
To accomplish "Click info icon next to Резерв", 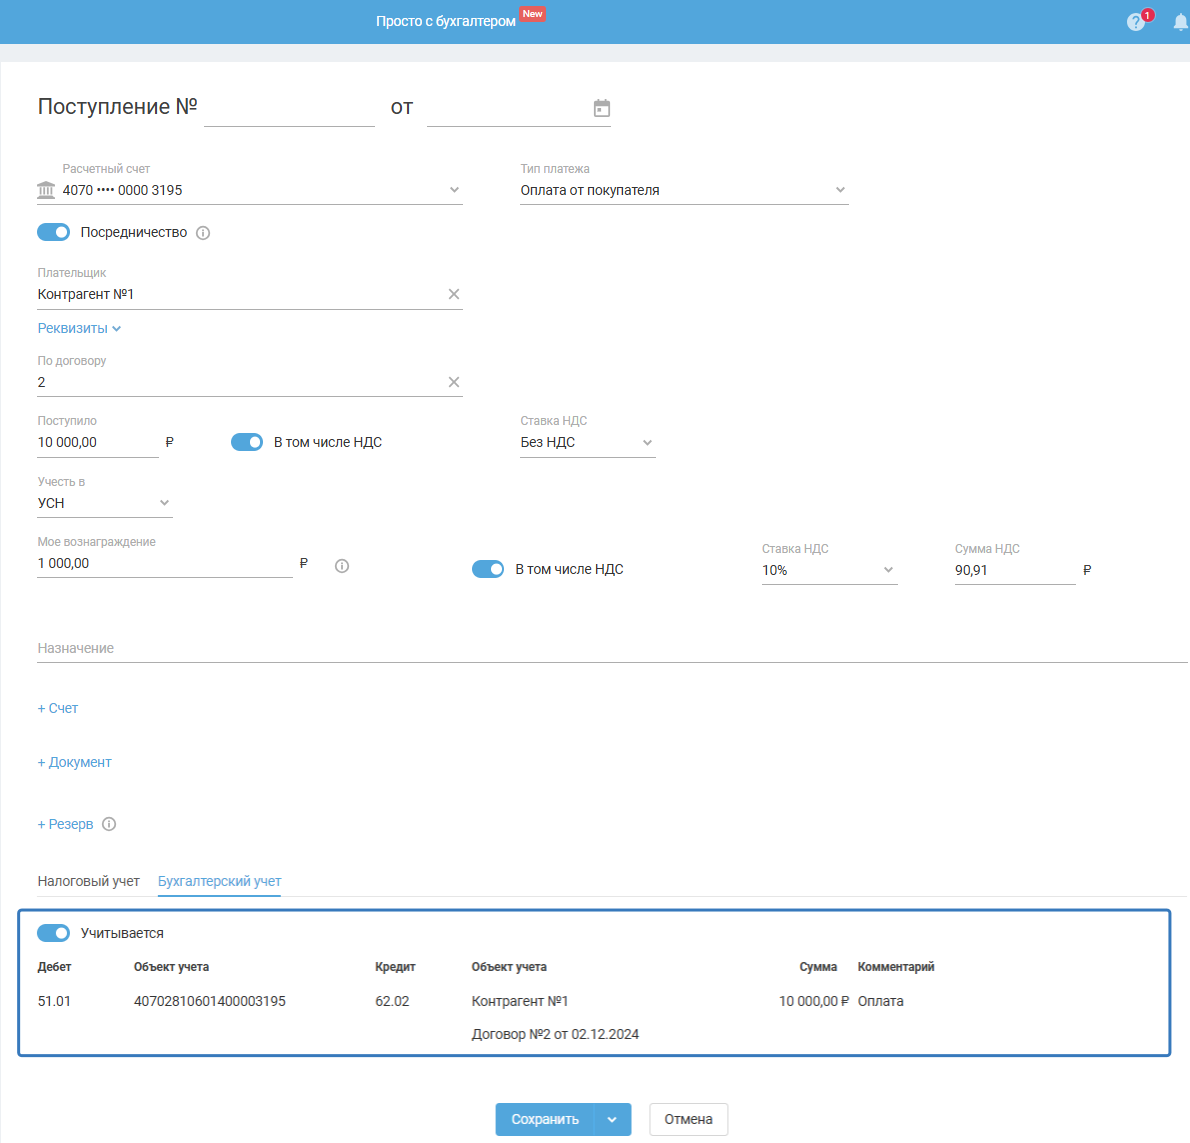I will pos(109,824).
